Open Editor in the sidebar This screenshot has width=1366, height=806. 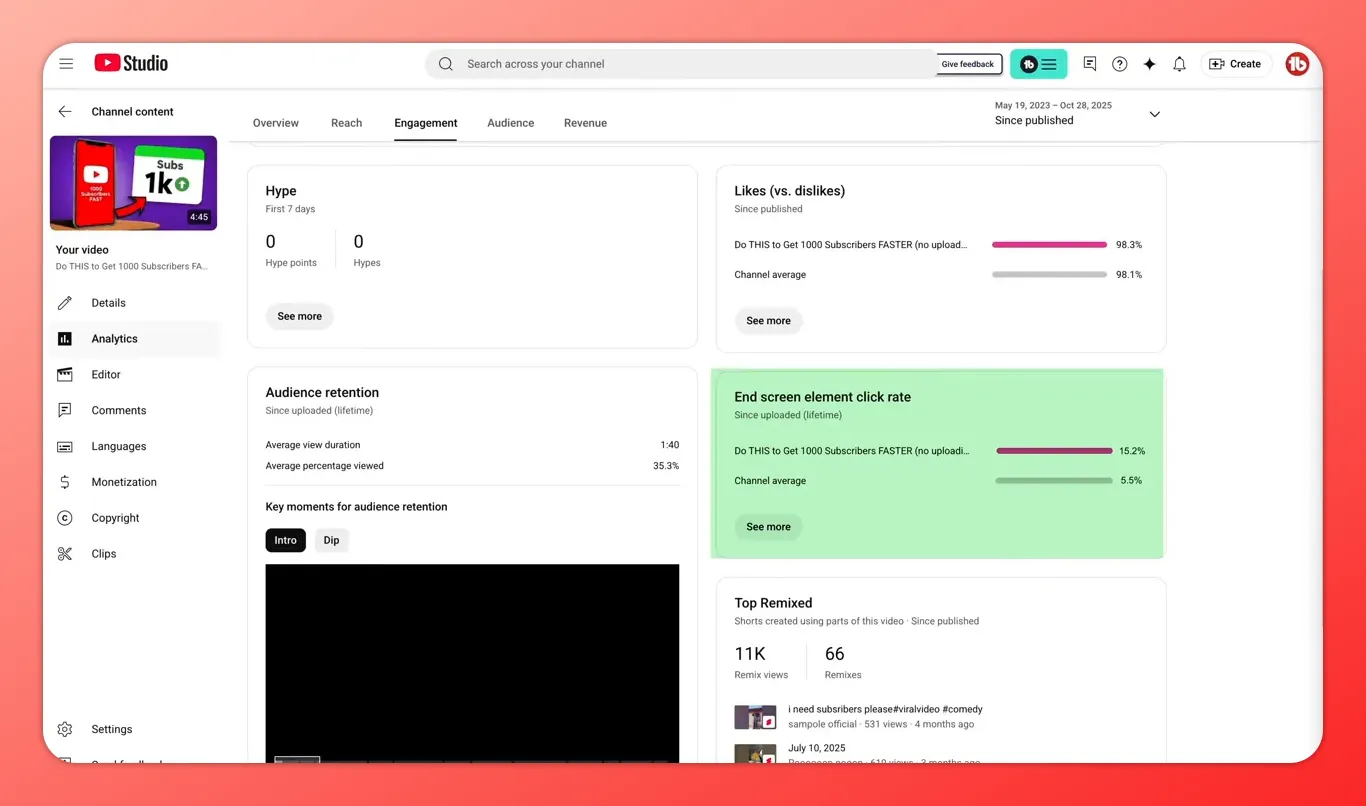(134, 375)
